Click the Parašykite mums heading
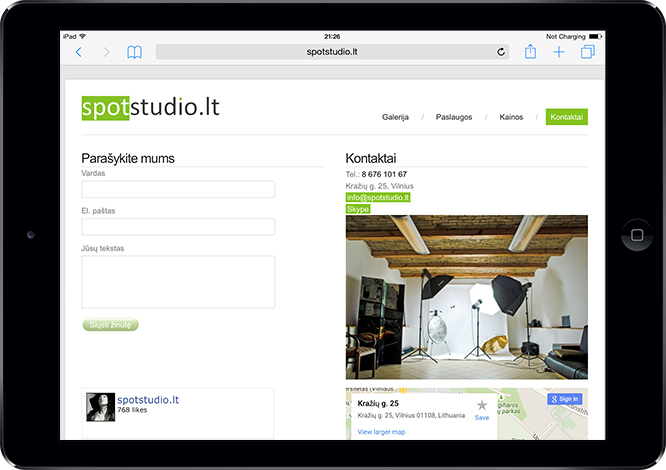666x470 pixels. pos(128,159)
